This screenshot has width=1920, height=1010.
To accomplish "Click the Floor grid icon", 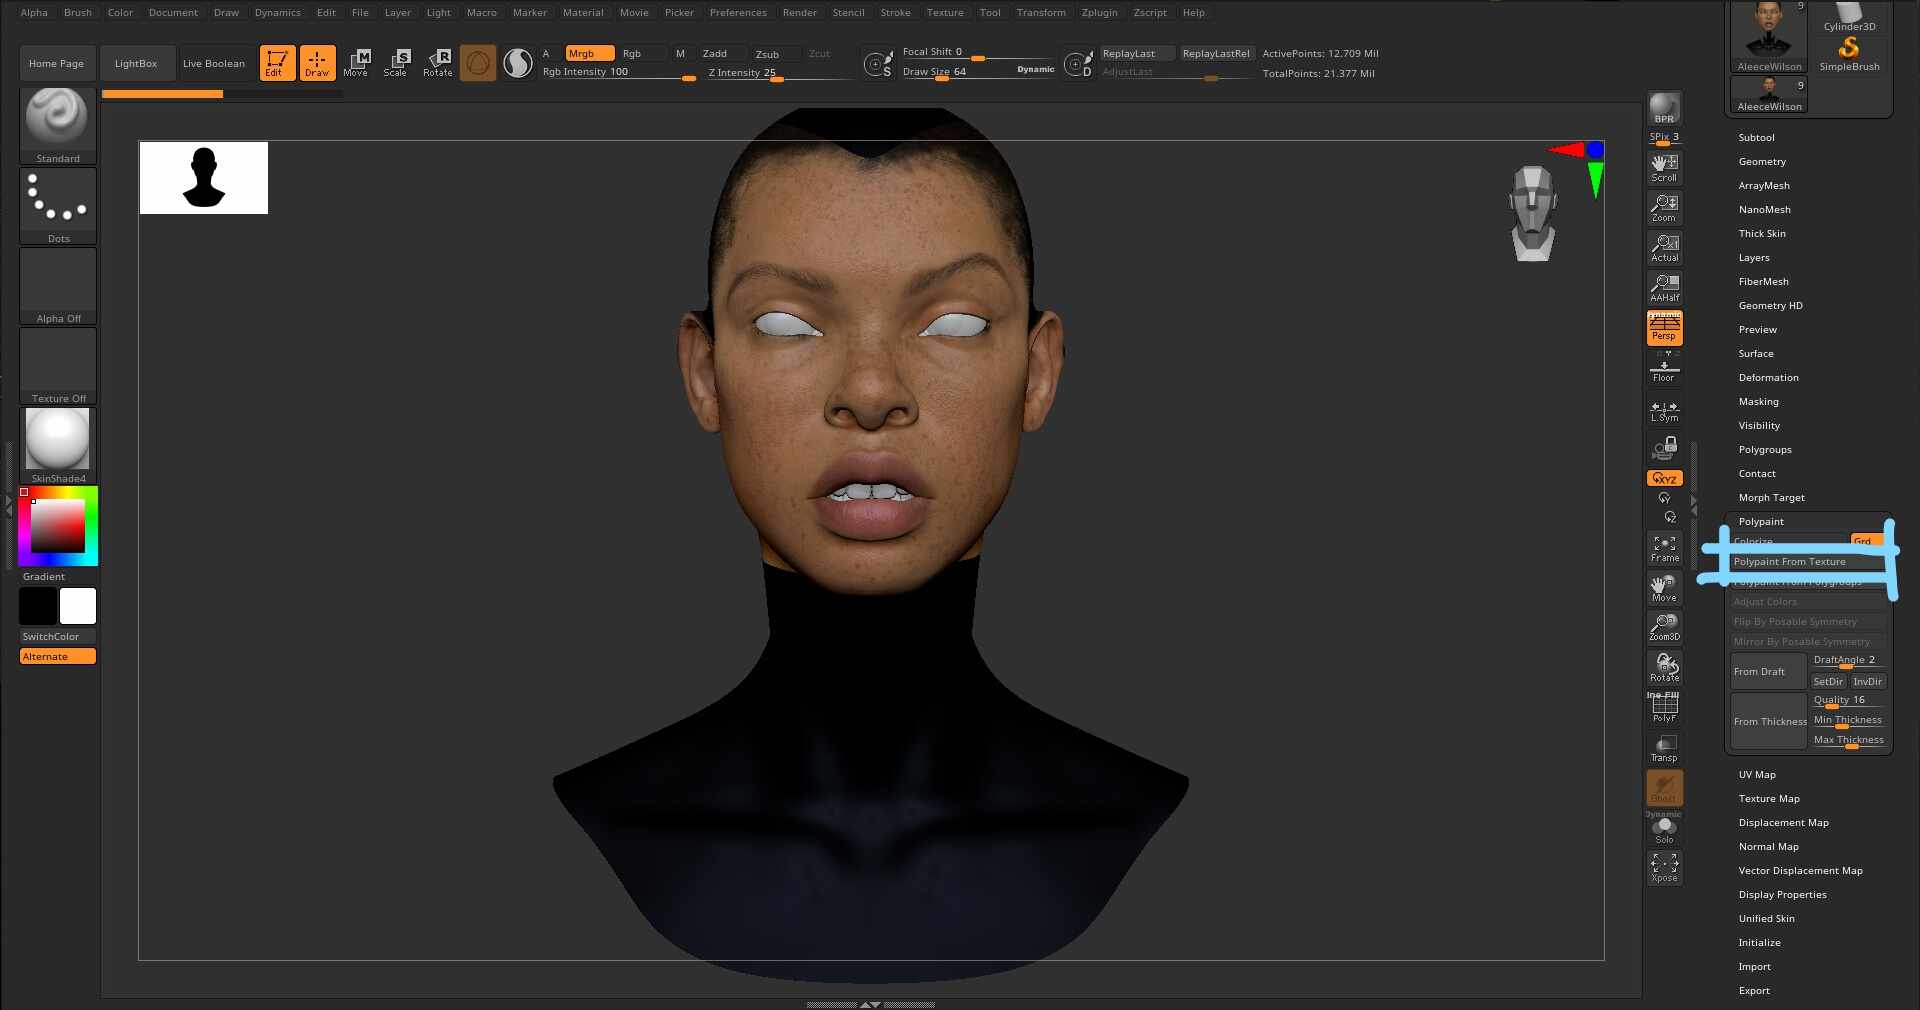I will coord(1664,371).
